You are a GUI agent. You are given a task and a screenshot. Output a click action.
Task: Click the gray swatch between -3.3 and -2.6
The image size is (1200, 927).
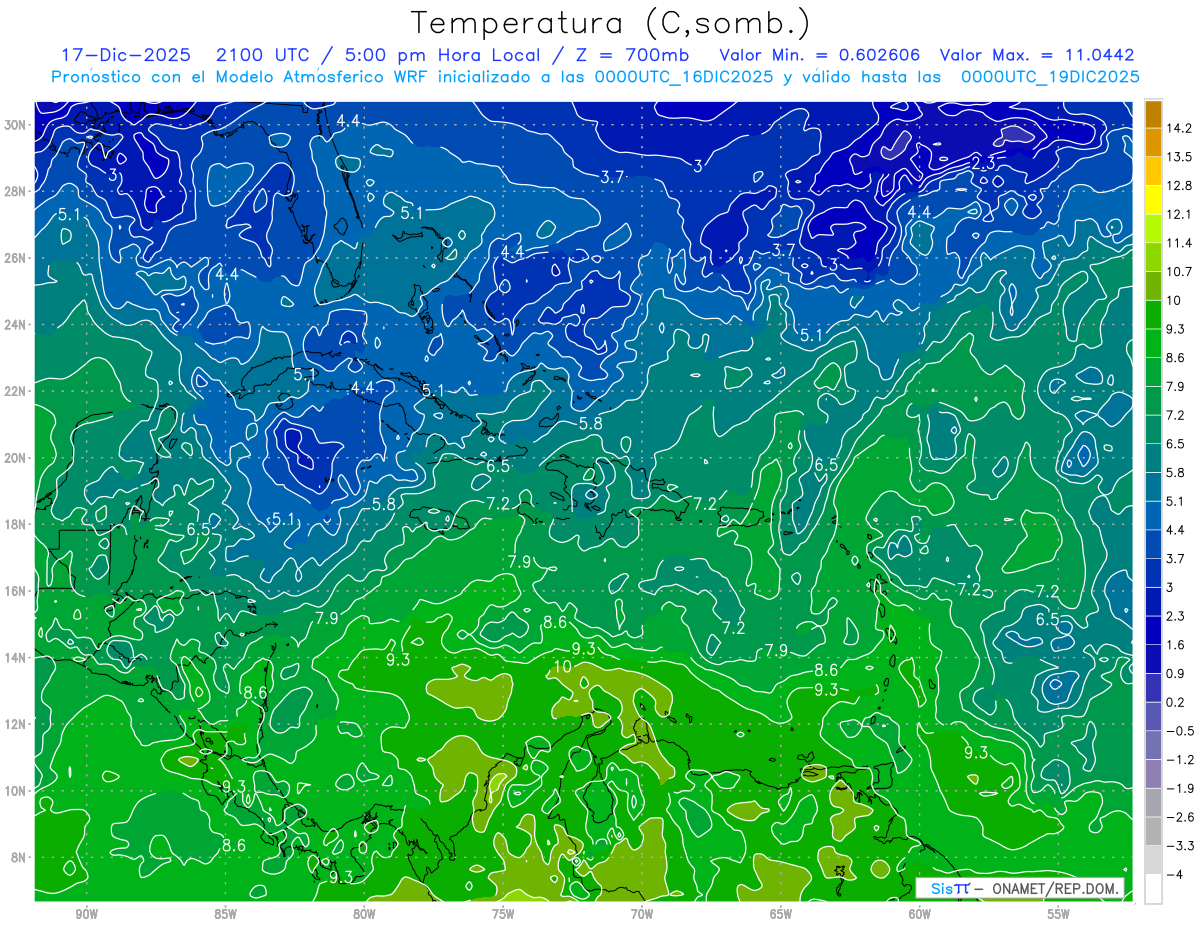(1153, 832)
